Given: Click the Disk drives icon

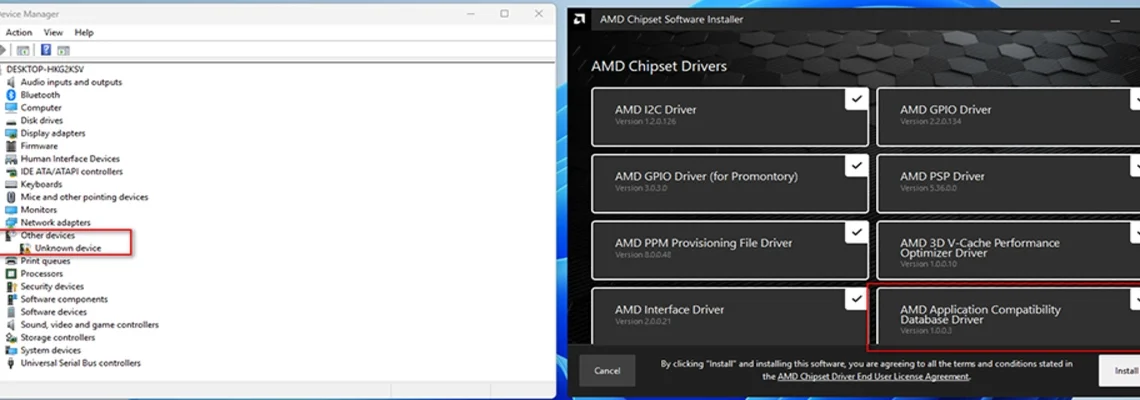Looking at the screenshot, I should point(11,121).
